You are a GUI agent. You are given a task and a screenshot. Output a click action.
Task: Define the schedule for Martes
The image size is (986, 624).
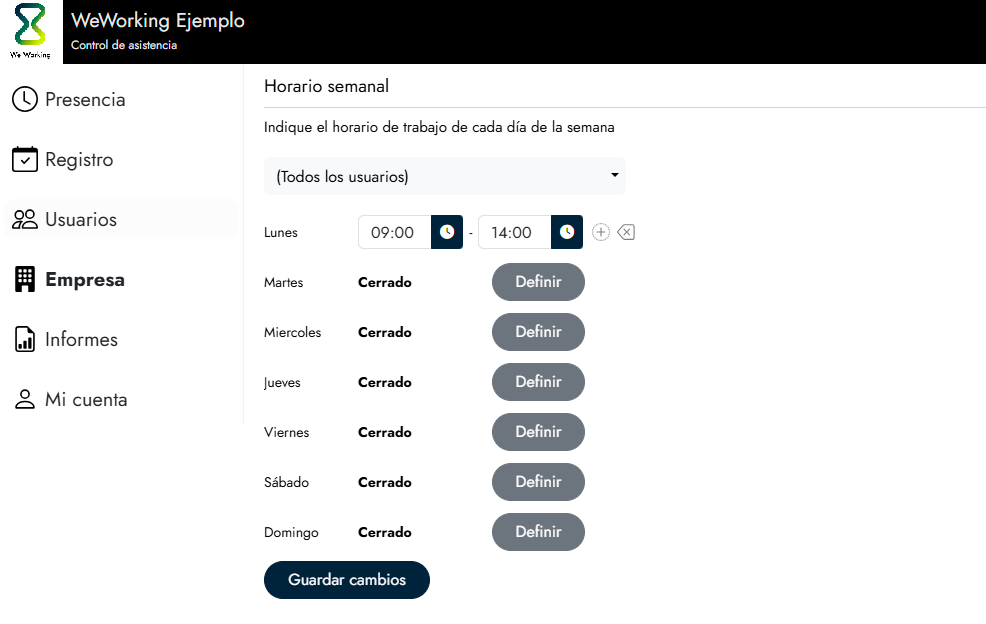[x=538, y=282]
